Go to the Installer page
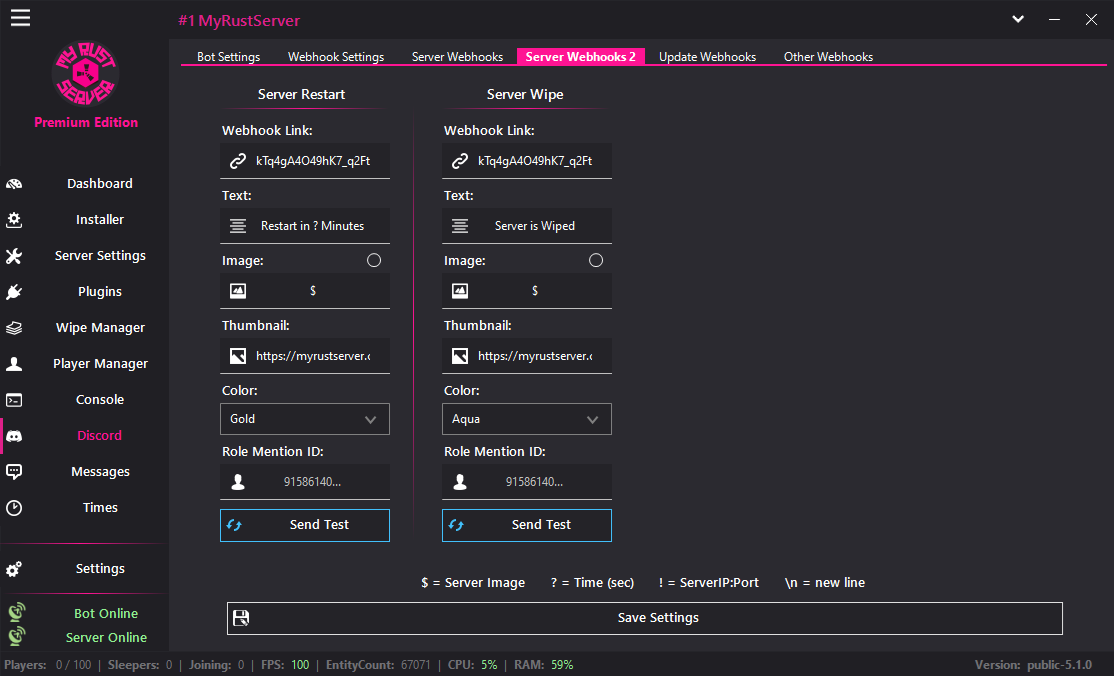The width and height of the screenshot is (1114, 676). click(85, 220)
